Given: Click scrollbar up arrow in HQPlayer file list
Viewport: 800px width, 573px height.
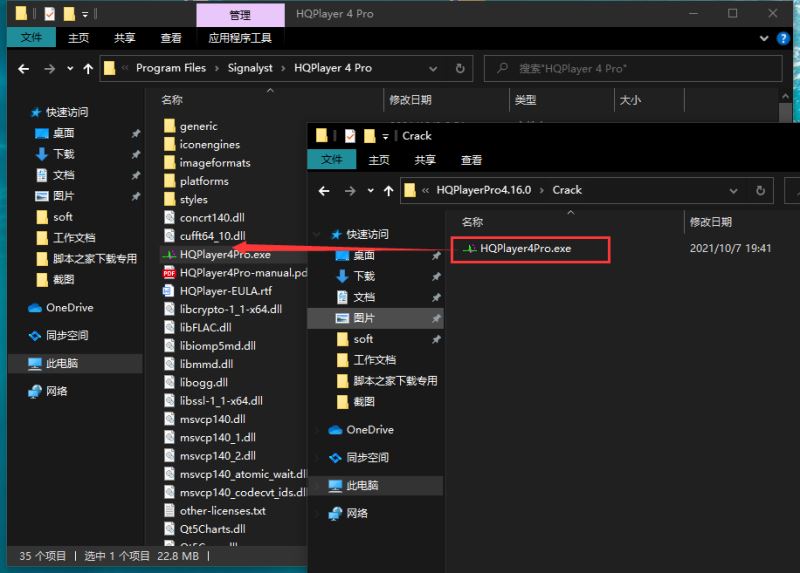Looking at the screenshot, I should pos(785,96).
